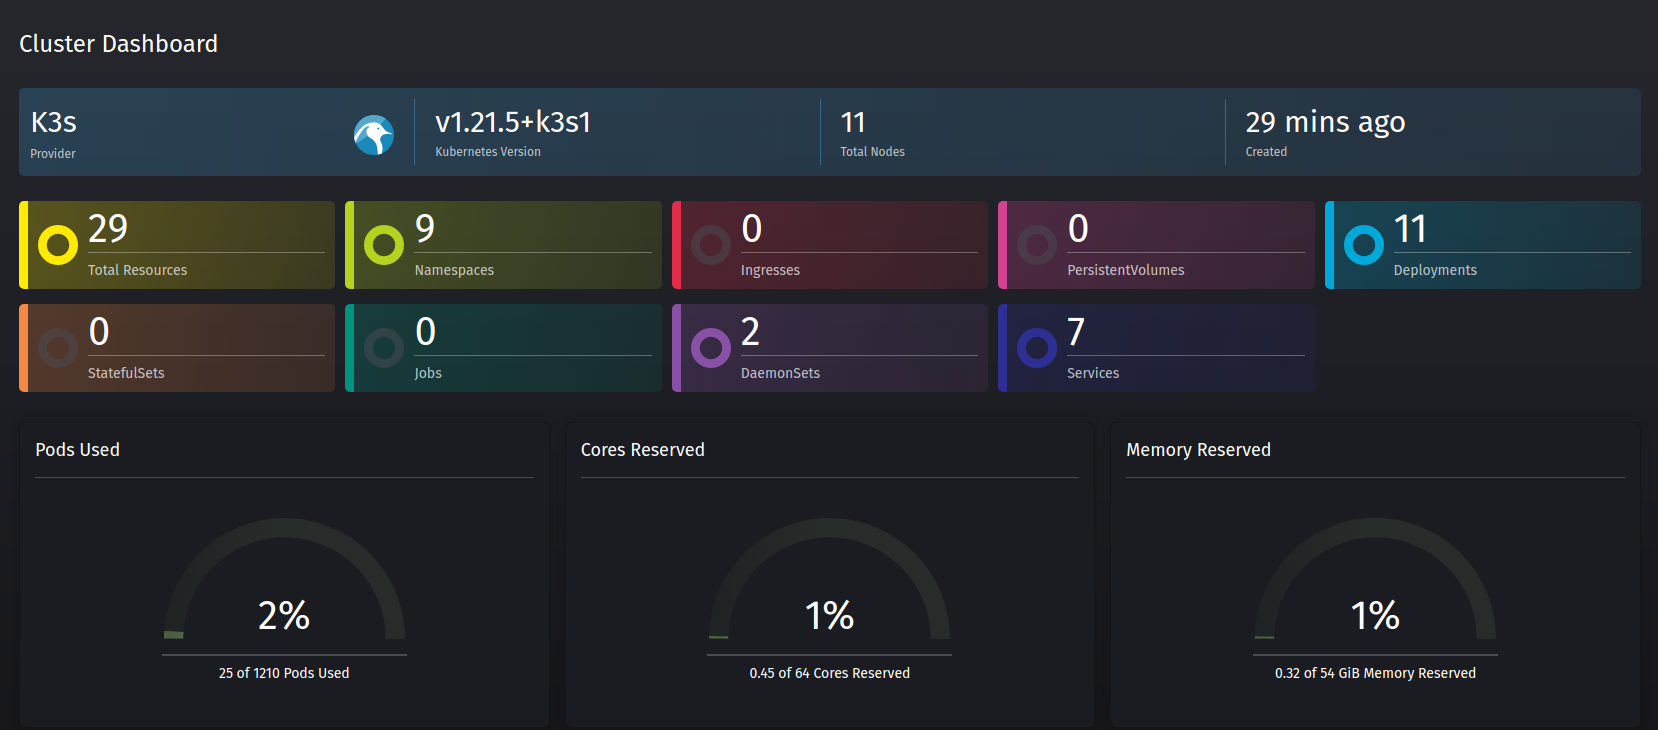Click the PersistentVolumes label
Image resolution: width=1658 pixels, height=730 pixels.
point(1125,270)
